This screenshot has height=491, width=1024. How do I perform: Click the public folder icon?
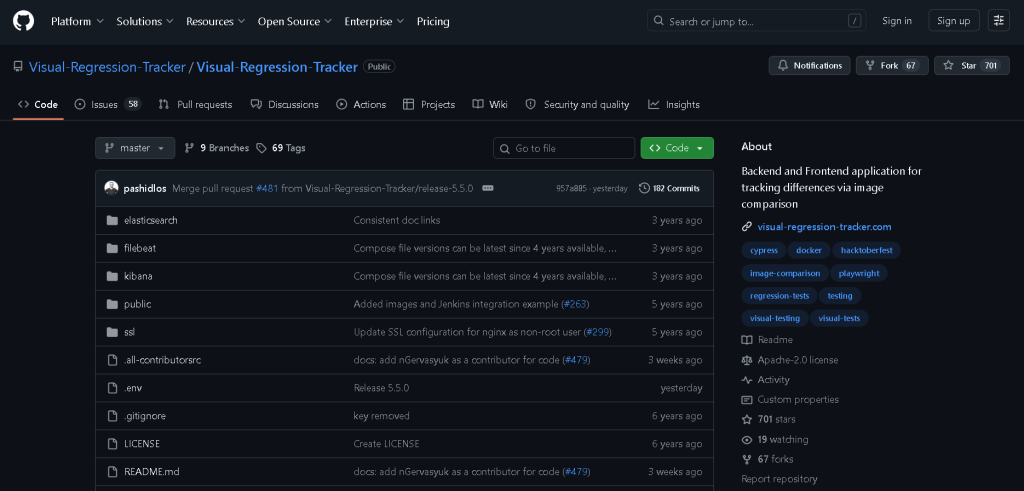(112, 304)
